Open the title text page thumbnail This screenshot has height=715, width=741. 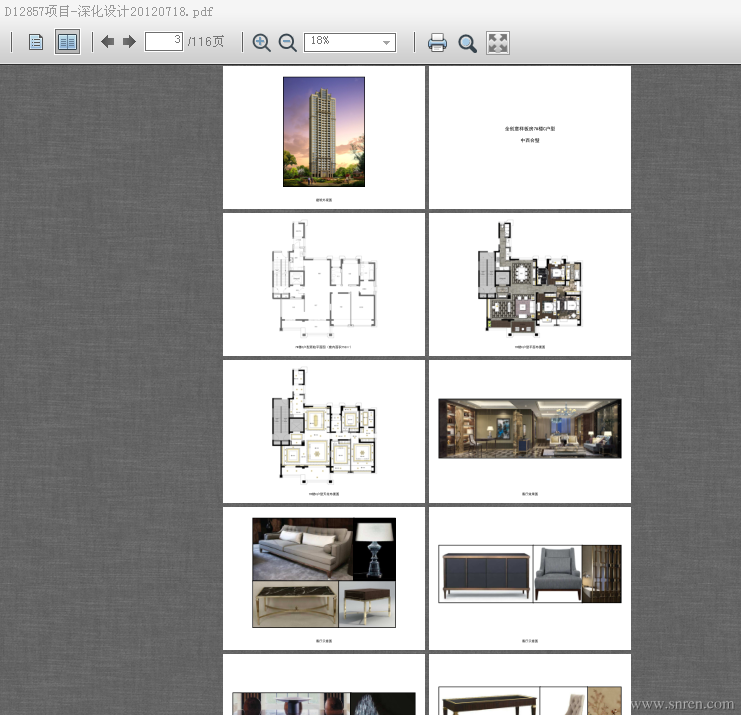coord(530,137)
